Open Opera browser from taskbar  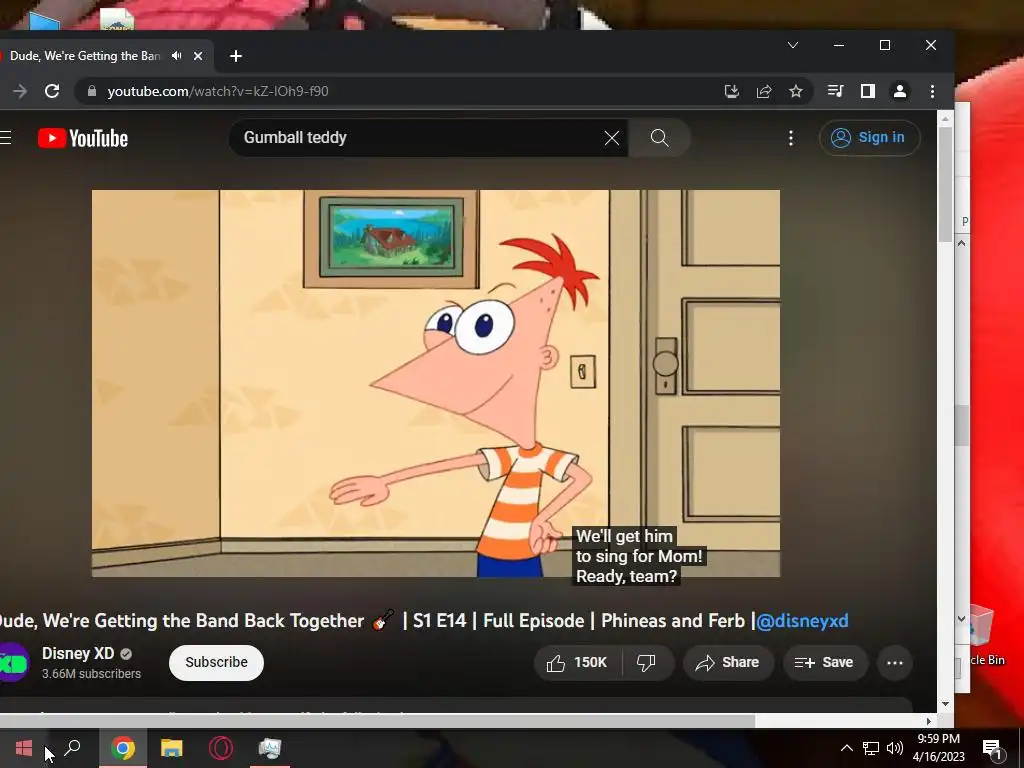pos(221,748)
